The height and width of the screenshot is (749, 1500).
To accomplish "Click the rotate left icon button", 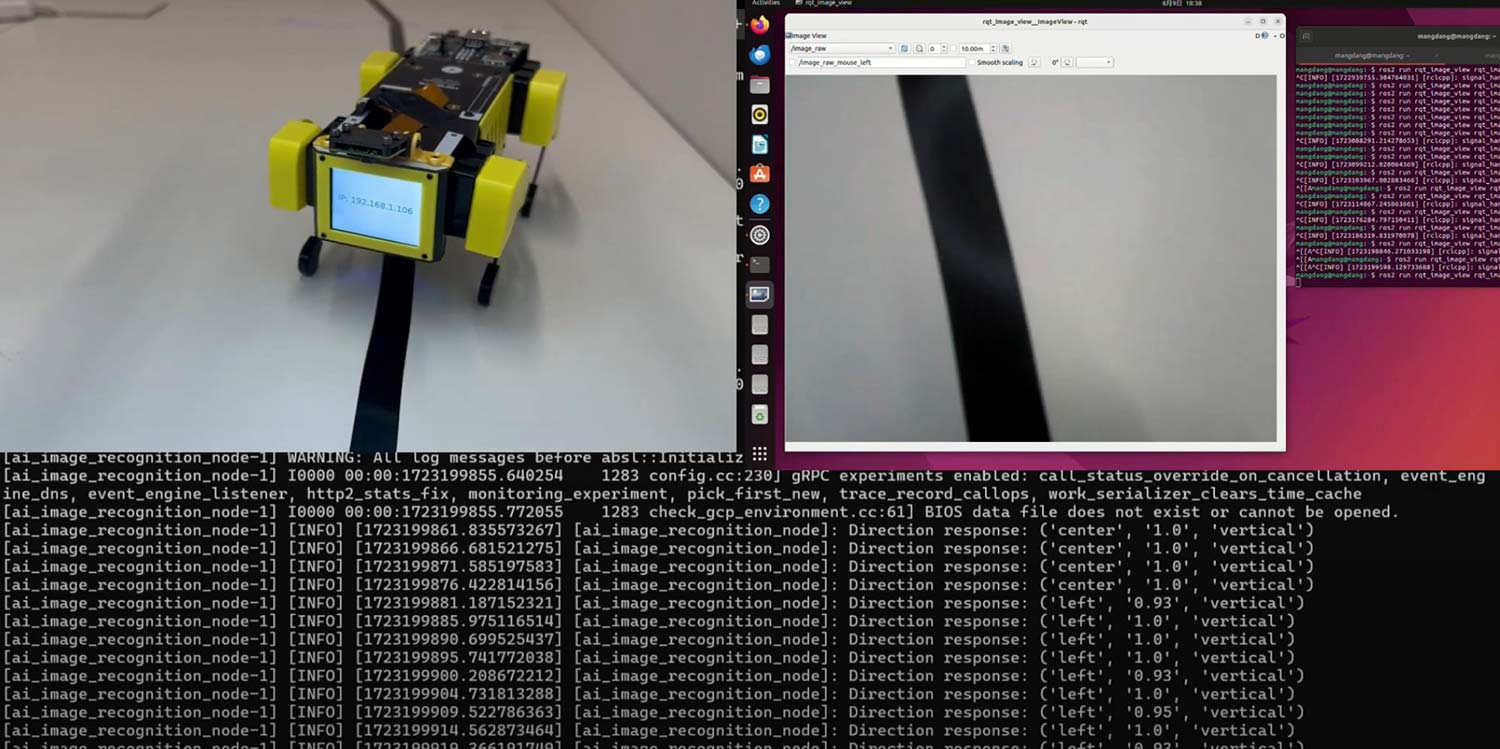I will [1034, 62].
